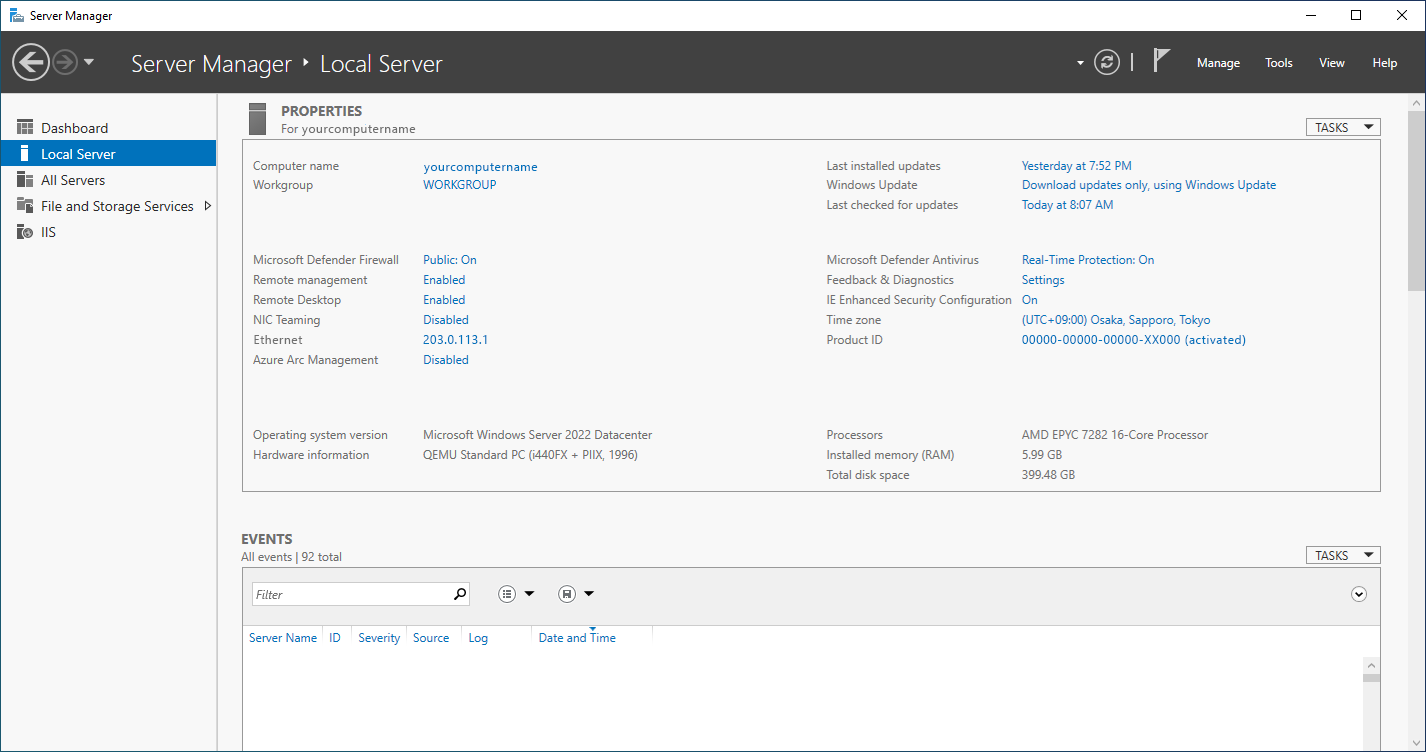The height and width of the screenshot is (752, 1426).
Task: Click the query settings icon in Events
Action: (508, 593)
